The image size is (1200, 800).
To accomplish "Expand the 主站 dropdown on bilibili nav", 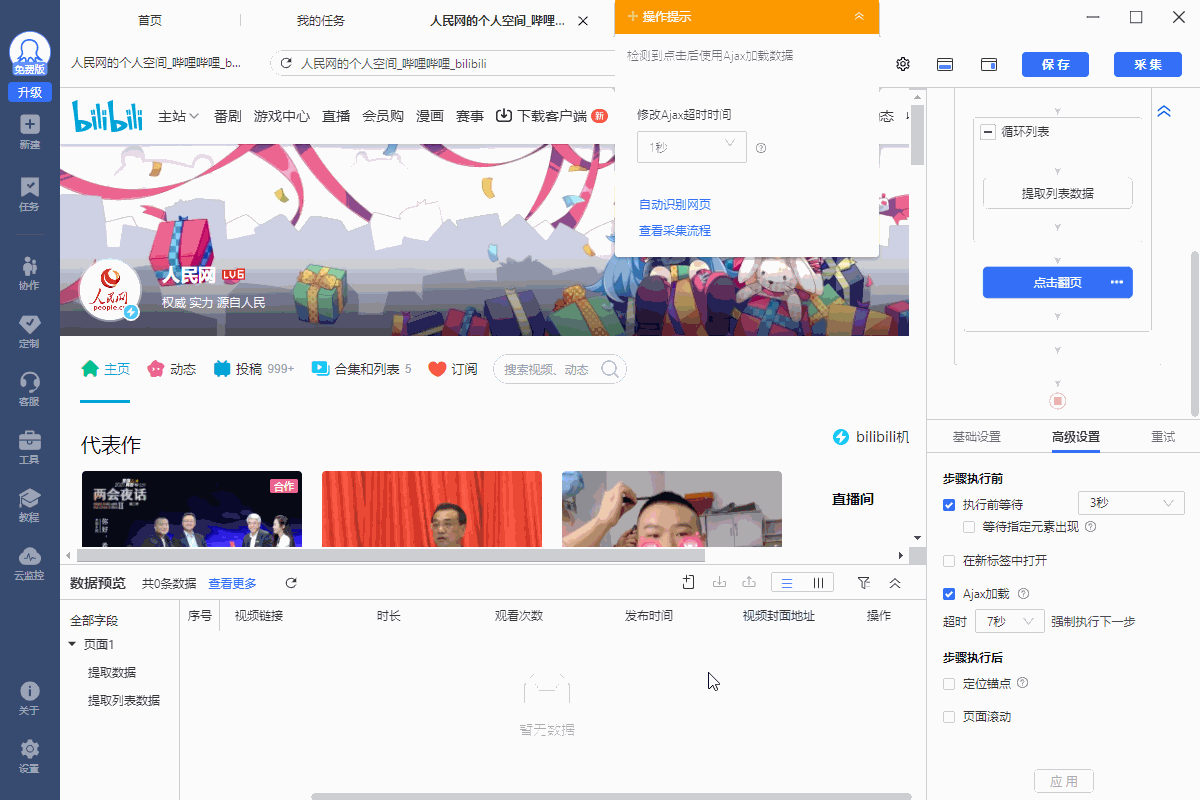I will 179,116.
